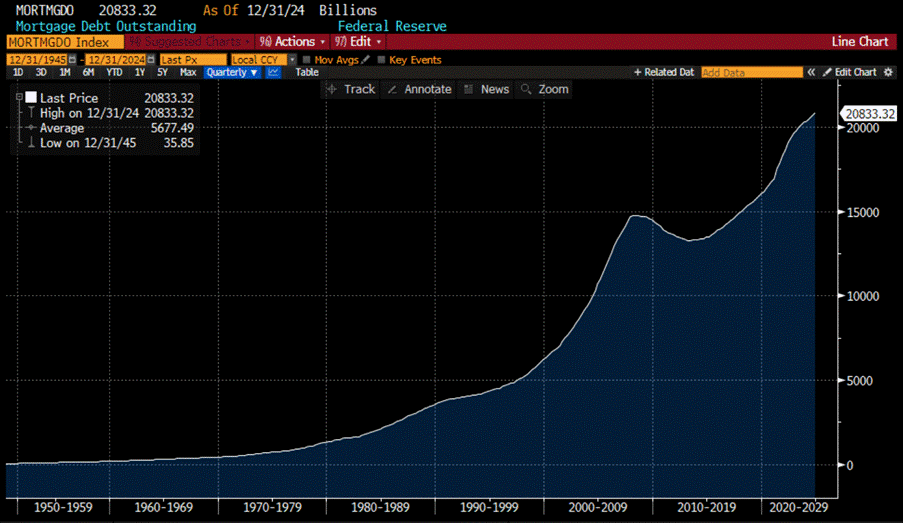Focus end date field 12/31/2024
The width and height of the screenshot is (903, 523).
(x=116, y=59)
